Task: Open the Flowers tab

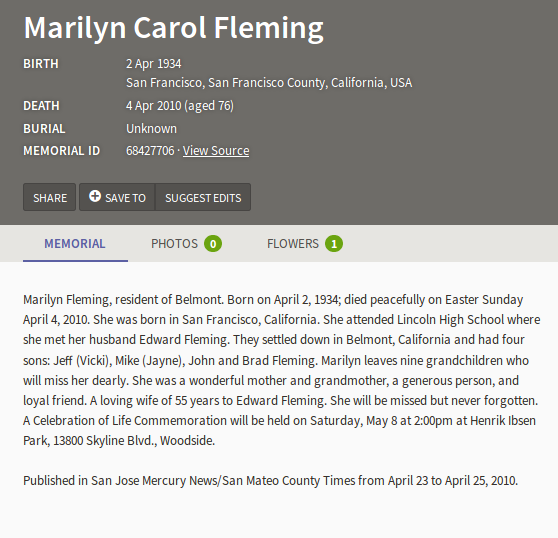Action: [305, 244]
